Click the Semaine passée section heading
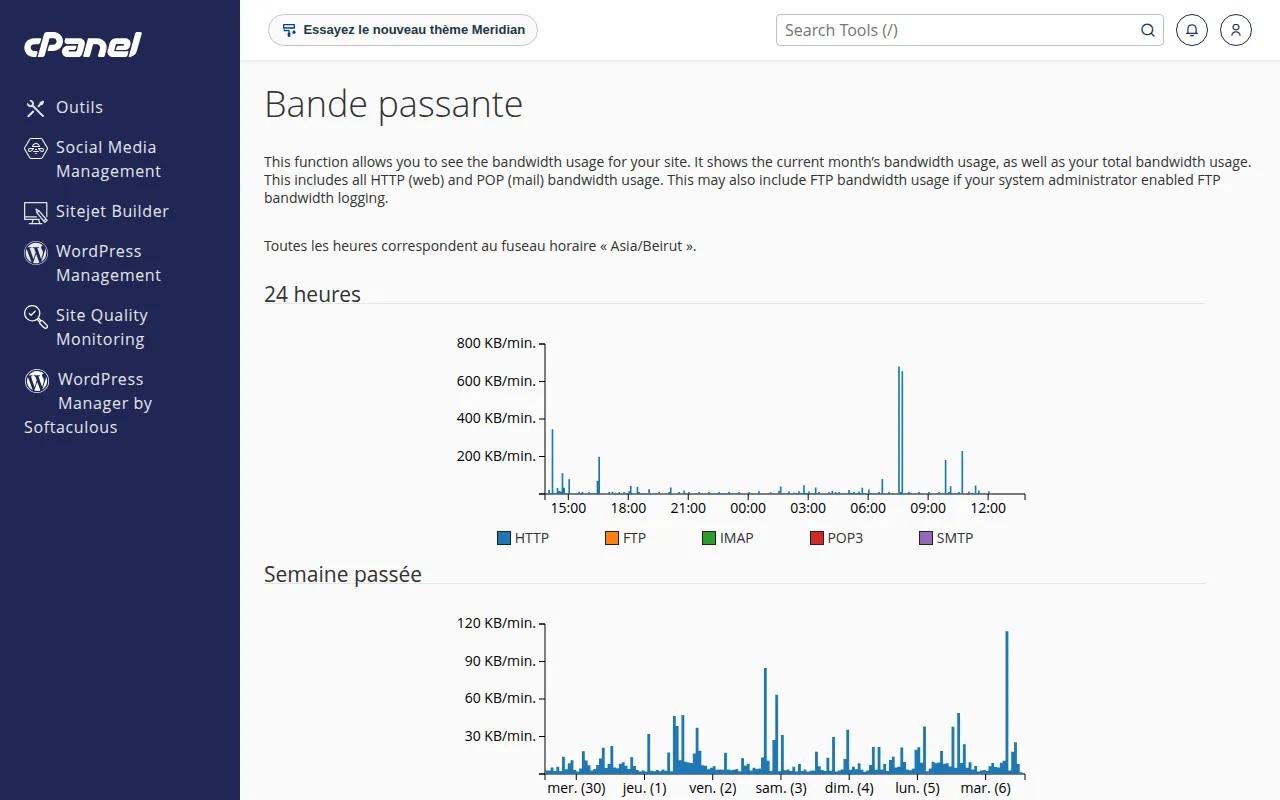The image size is (1280, 800). point(343,574)
